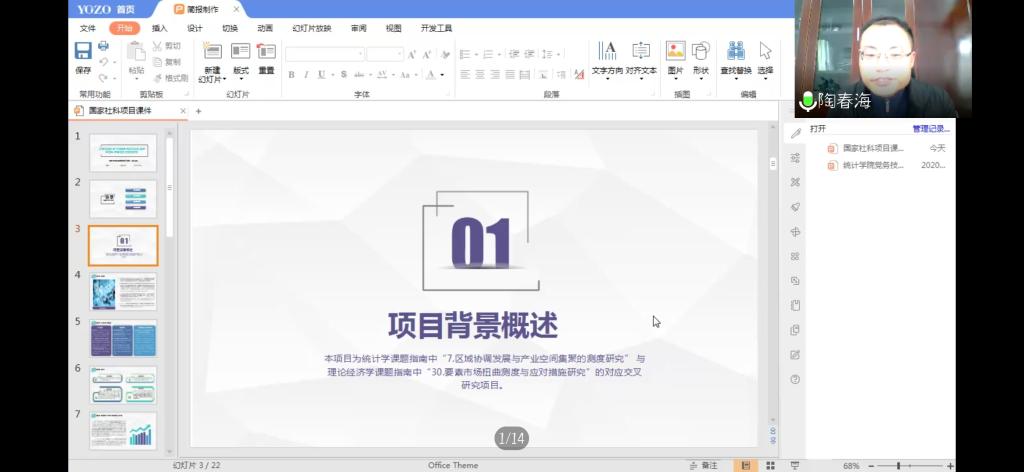Open the Insert (插入) ribbon tab
This screenshot has height=472, width=1024.
pyautogui.click(x=159, y=28)
